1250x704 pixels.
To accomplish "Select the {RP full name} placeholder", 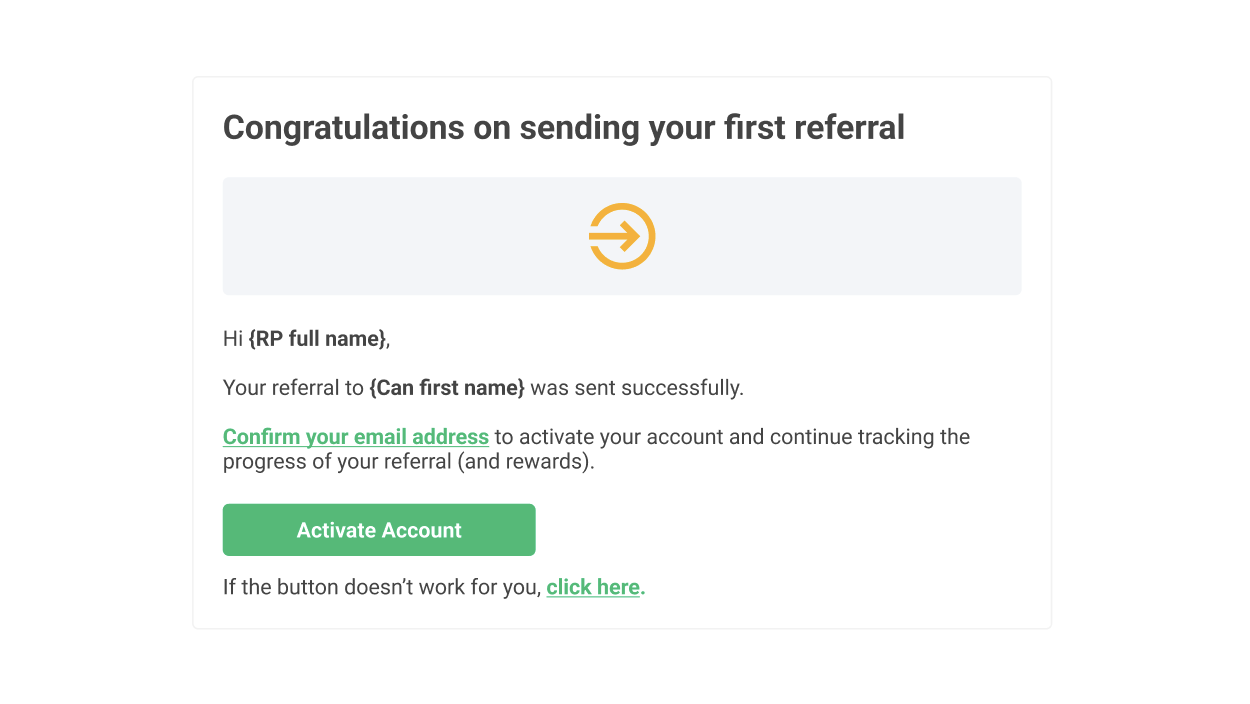I will (317, 339).
